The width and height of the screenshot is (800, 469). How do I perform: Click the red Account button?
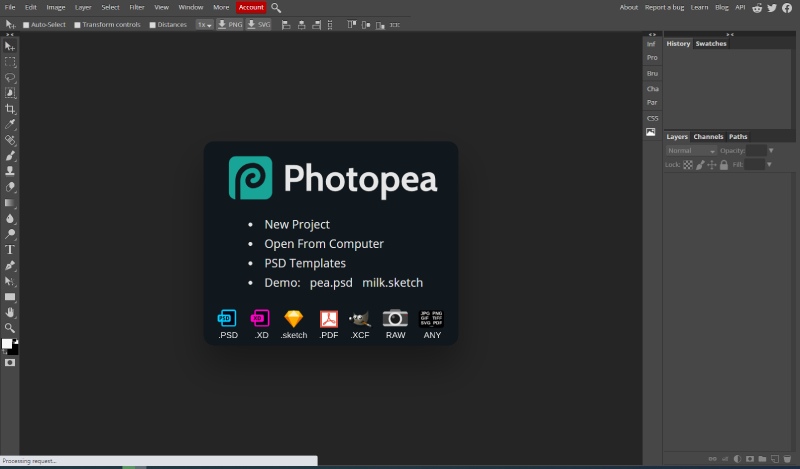251,8
